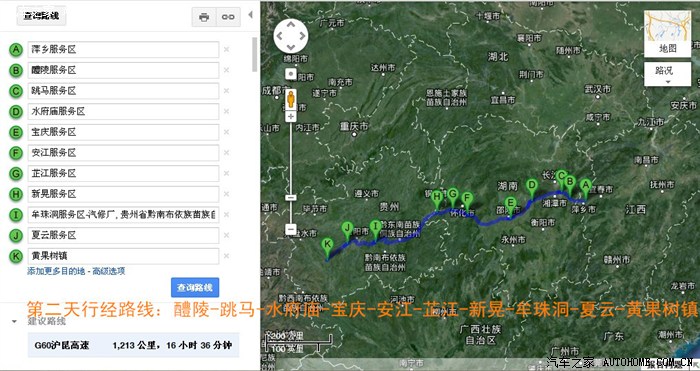The height and width of the screenshot is (371, 700).
Task: Open the 路况 traffic dropdown
Action: coord(667,74)
